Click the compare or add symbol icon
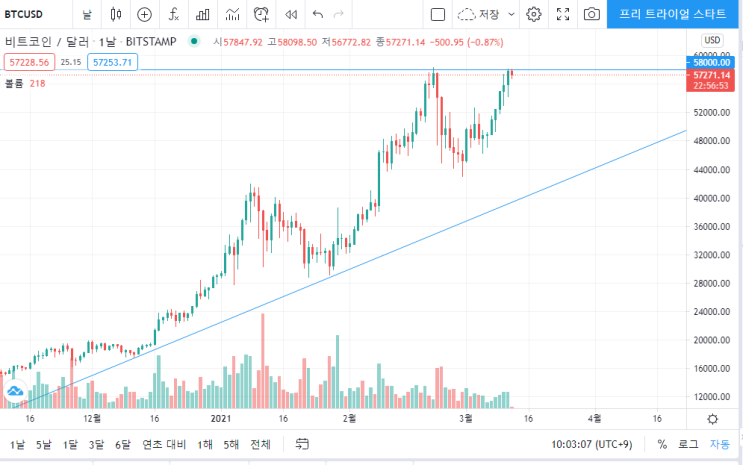This screenshot has width=743, height=465. 145,14
